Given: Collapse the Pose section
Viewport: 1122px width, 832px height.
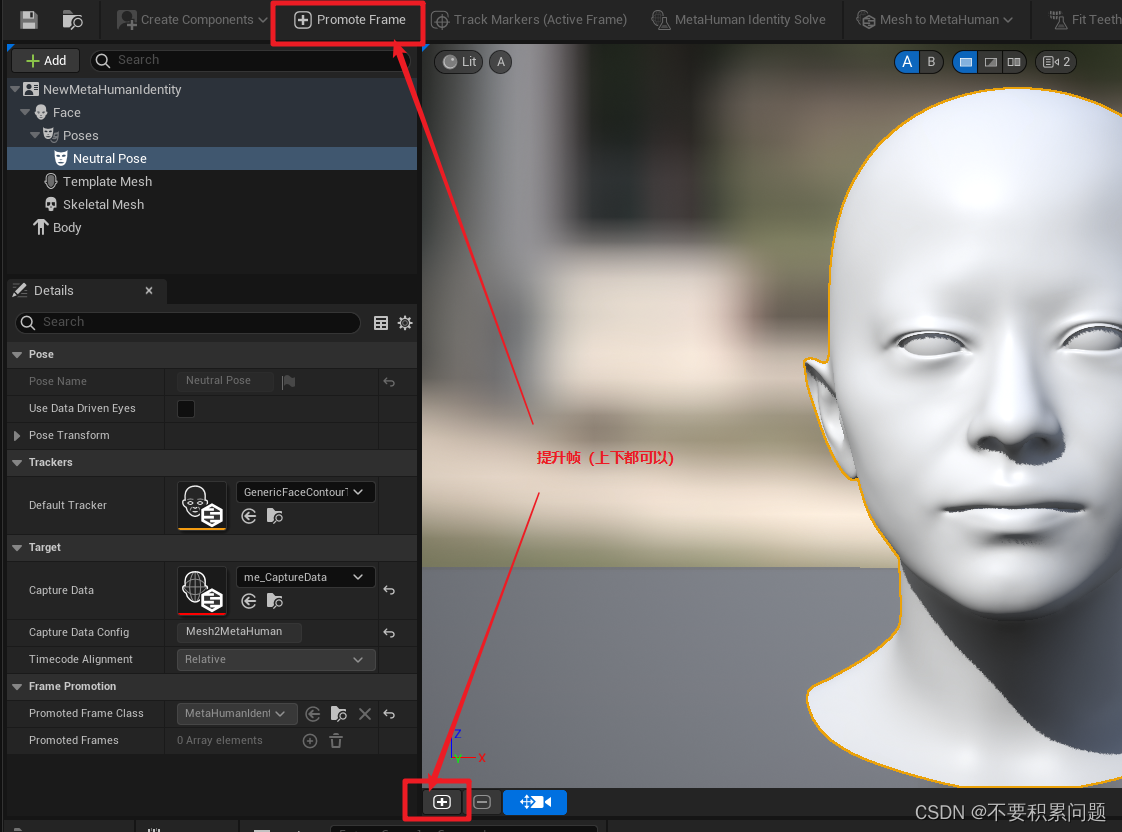Looking at the screenshot, I should pos(17,354).
